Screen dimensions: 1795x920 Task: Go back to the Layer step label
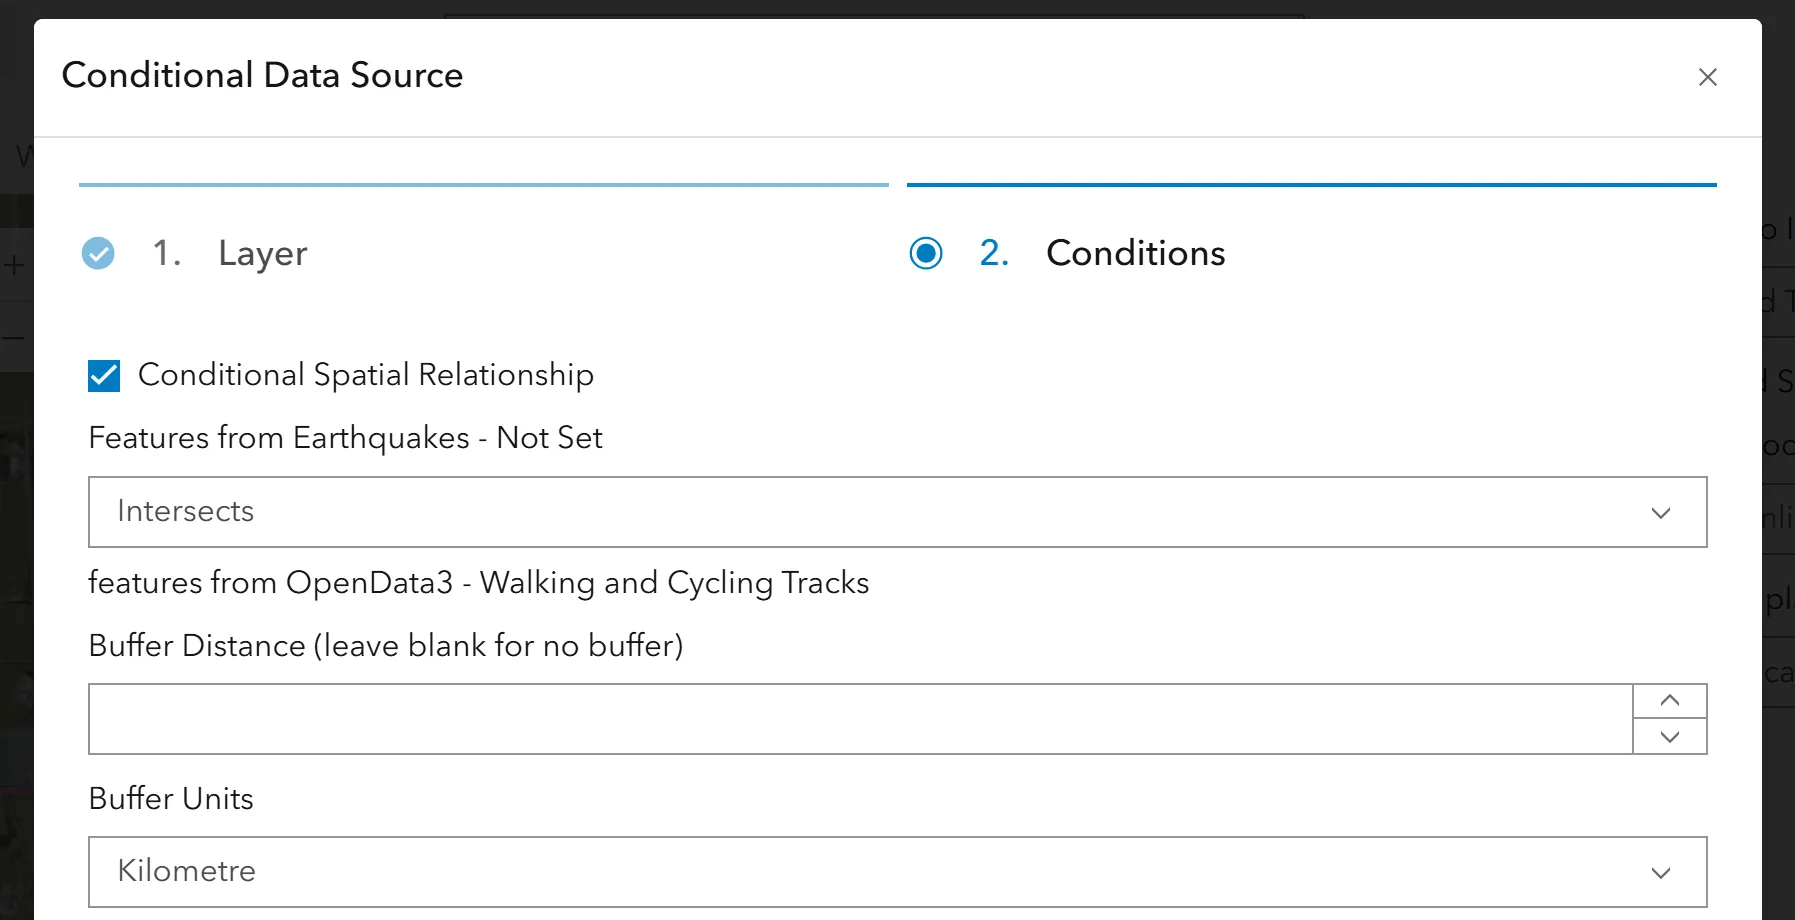tap(263, 253)
